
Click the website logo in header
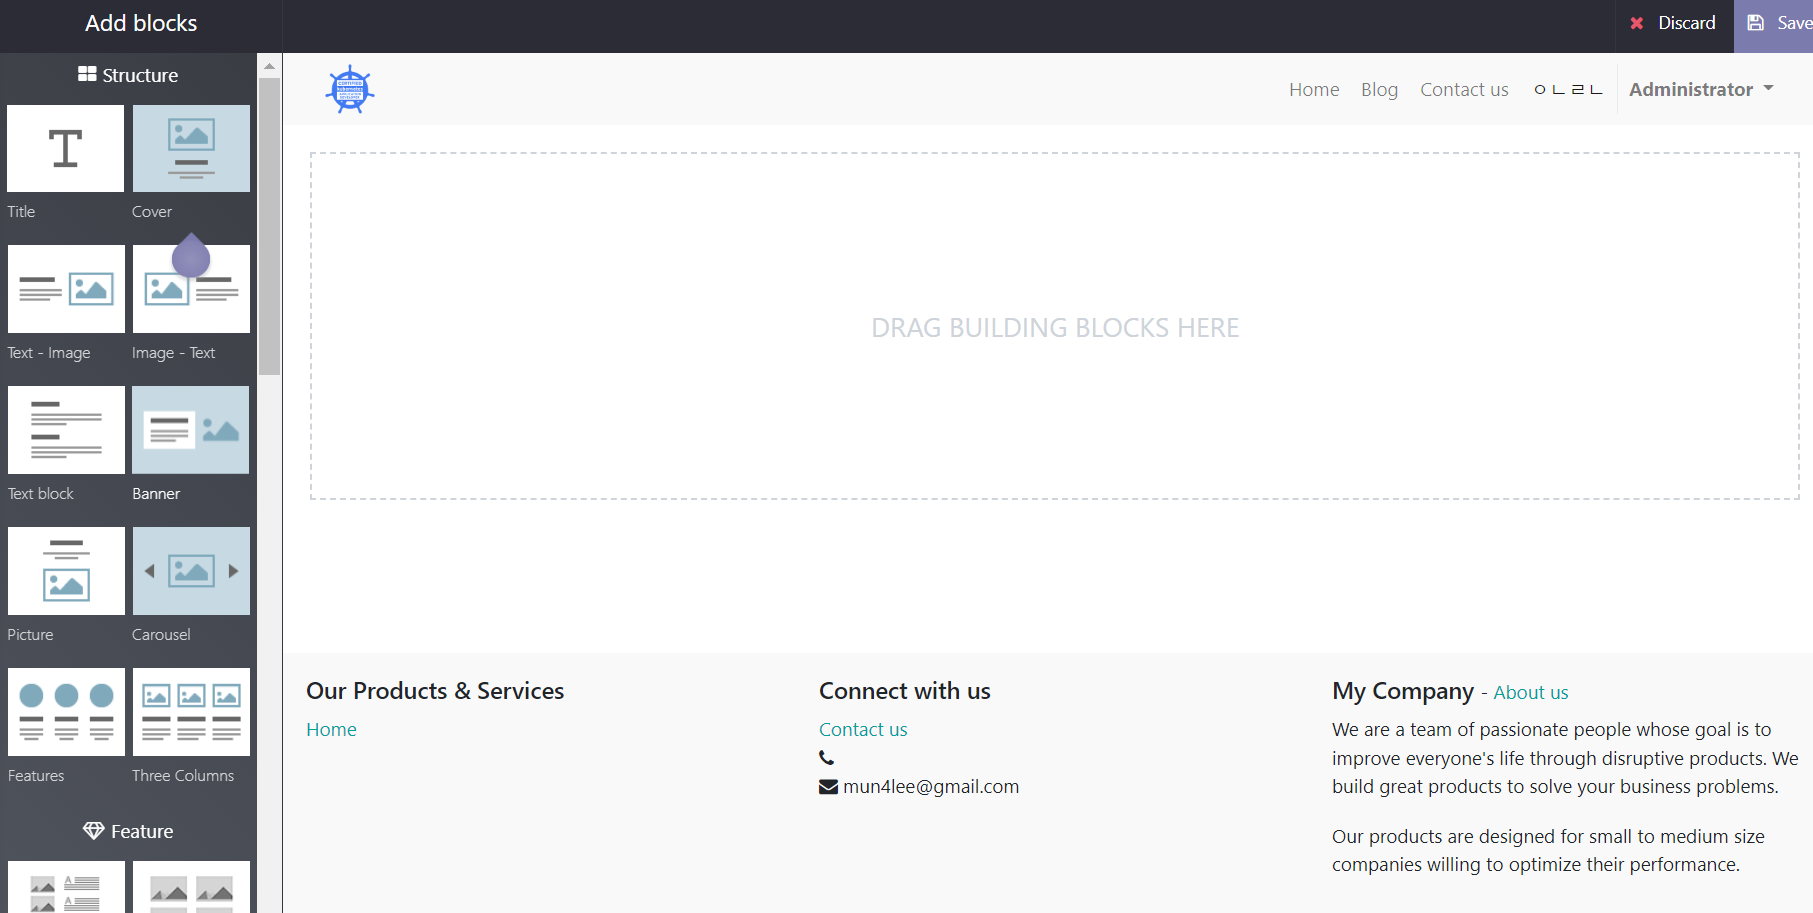(350, 89)
